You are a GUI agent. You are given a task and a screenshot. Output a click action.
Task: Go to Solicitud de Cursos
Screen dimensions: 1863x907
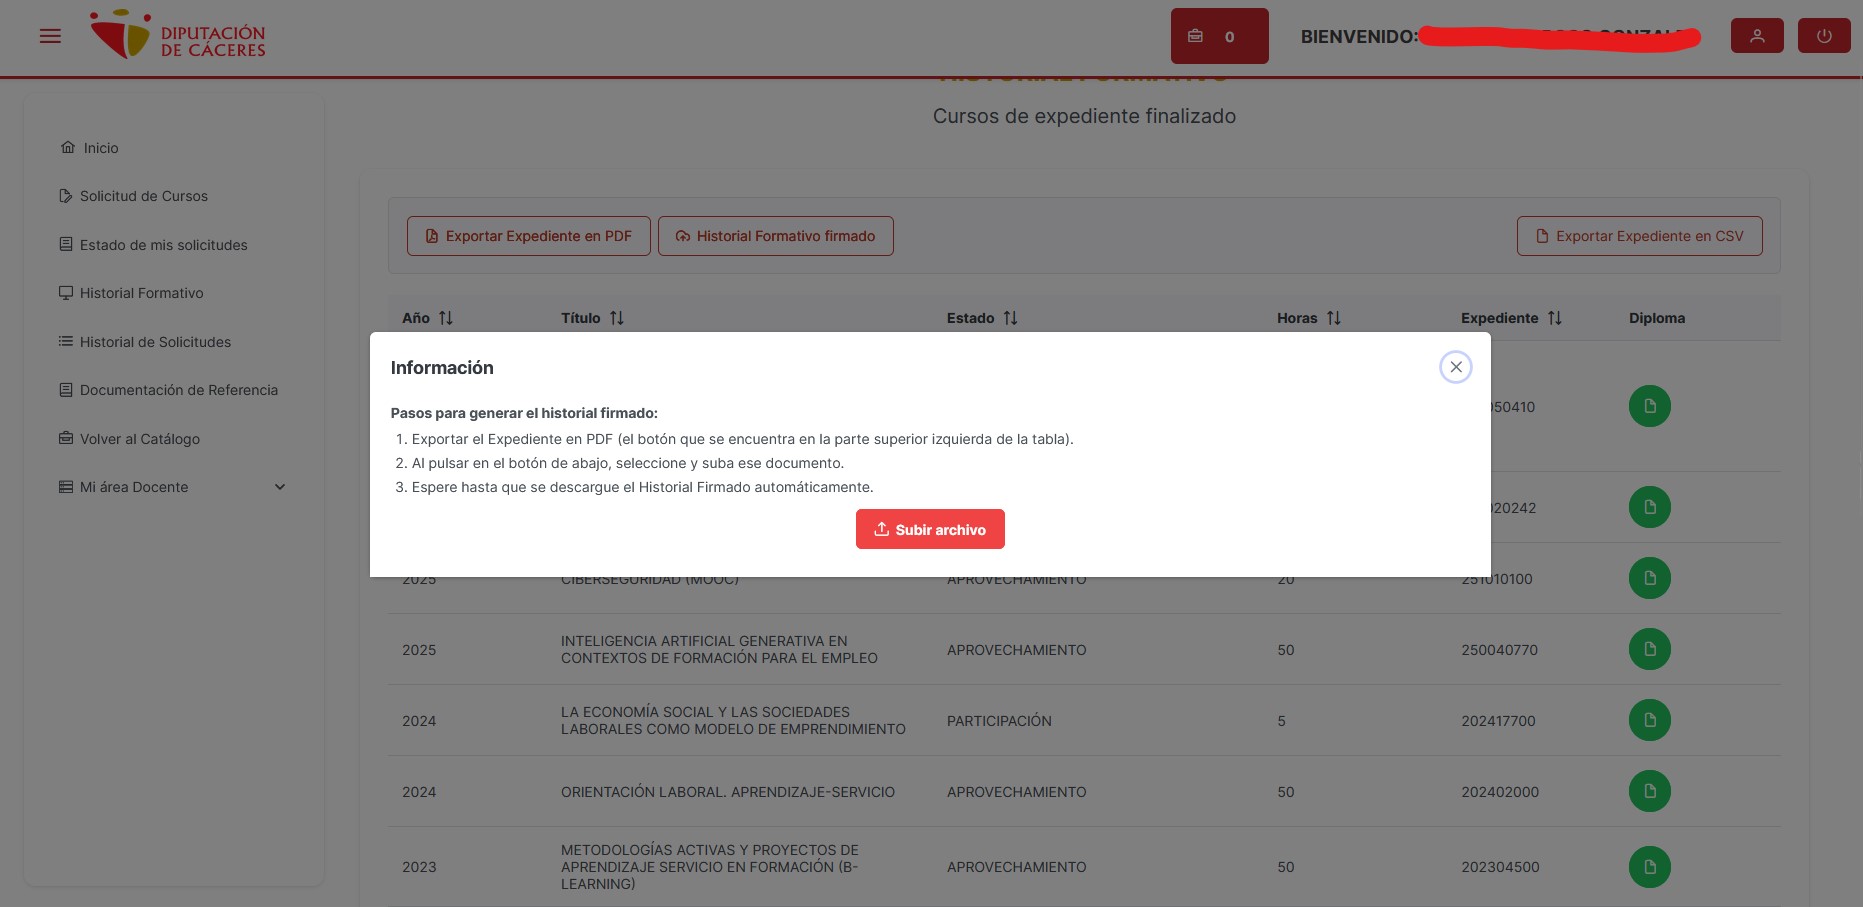(x=143, y=196)
